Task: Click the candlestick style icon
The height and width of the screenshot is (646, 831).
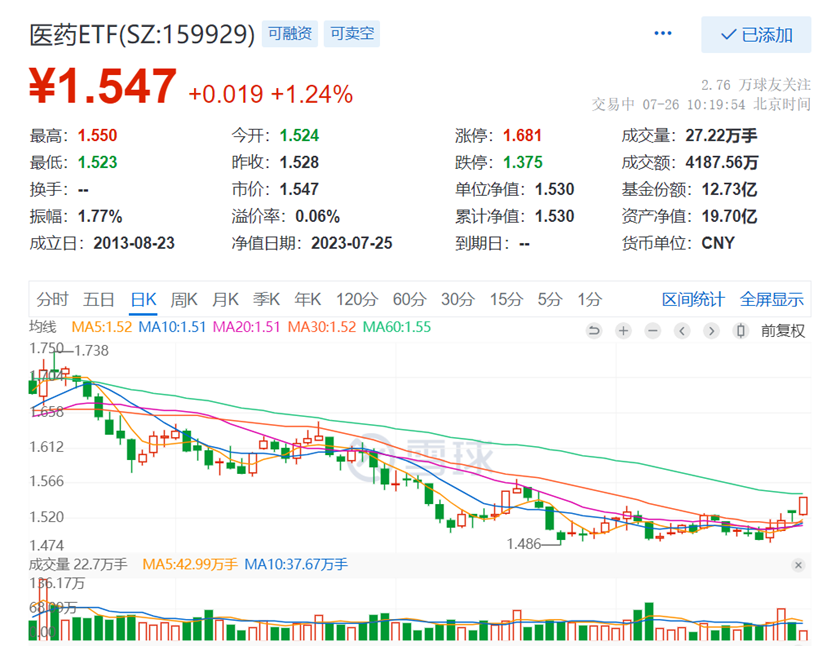Action: [x=741, y=331]
